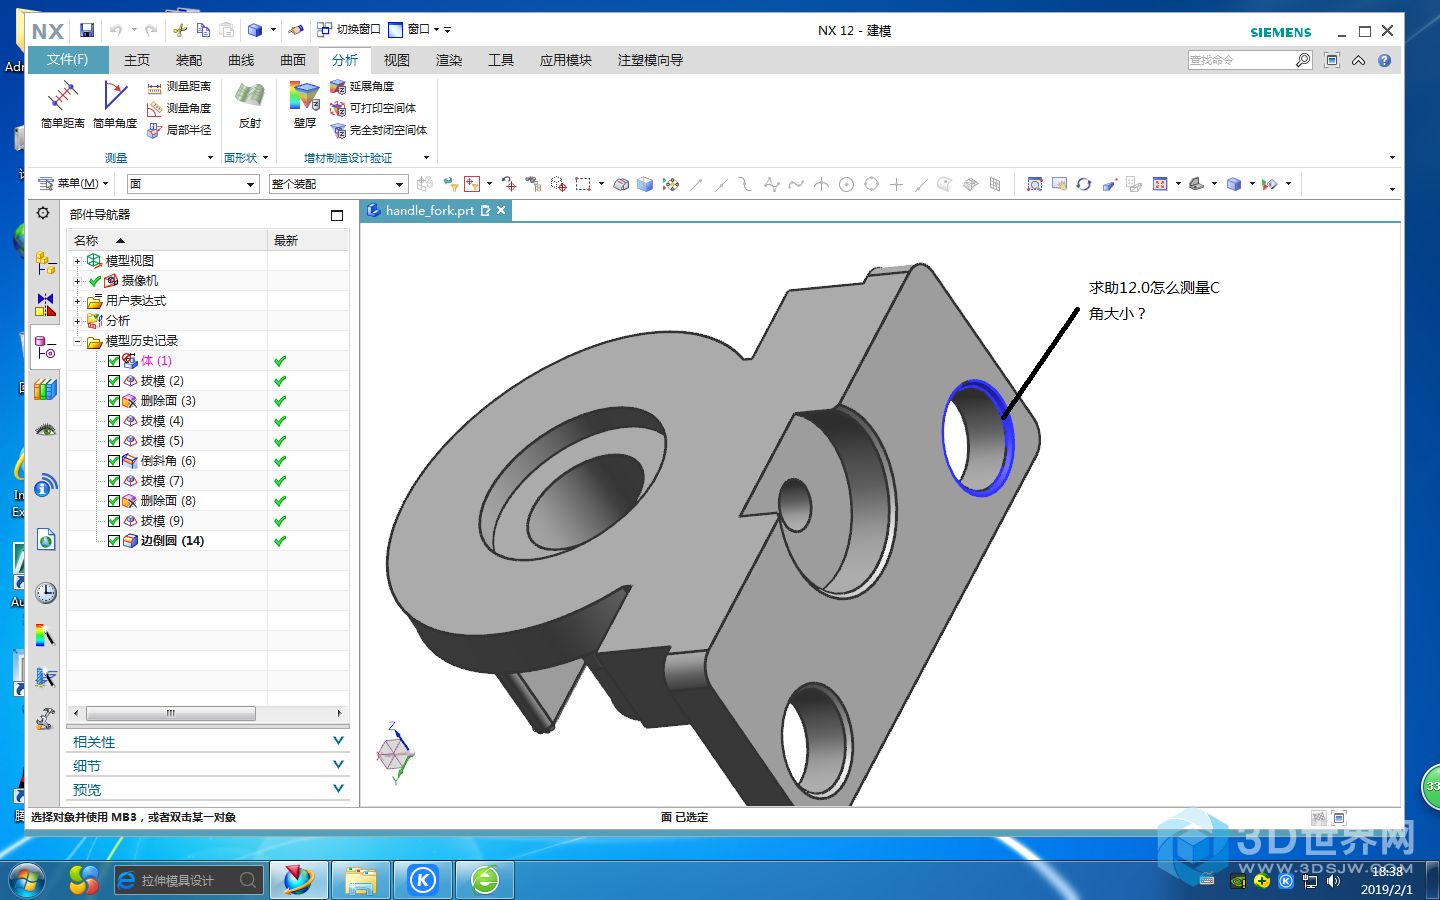The width and height of the screenshot is (1440, 900).
Task: Click the 查找命令 command search field
Action: pos(1241,60)
